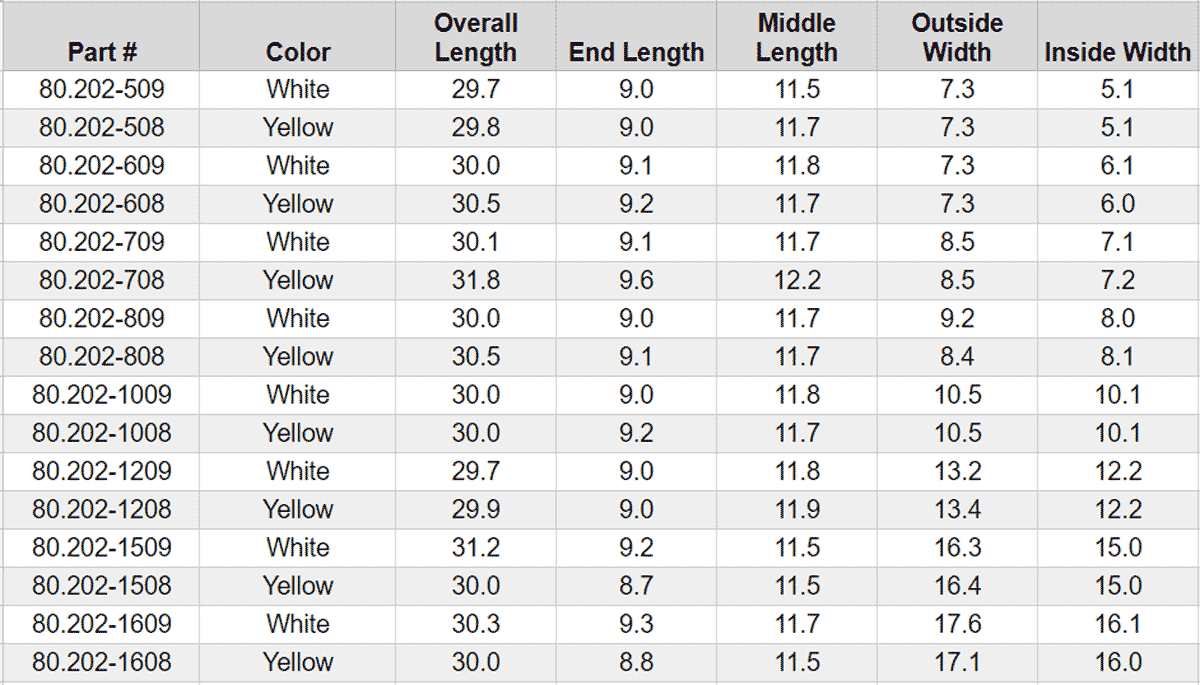Select the 80.202-1609 part number cell
The height and width of the screenshot is (685, 1200).
[101, 625]
